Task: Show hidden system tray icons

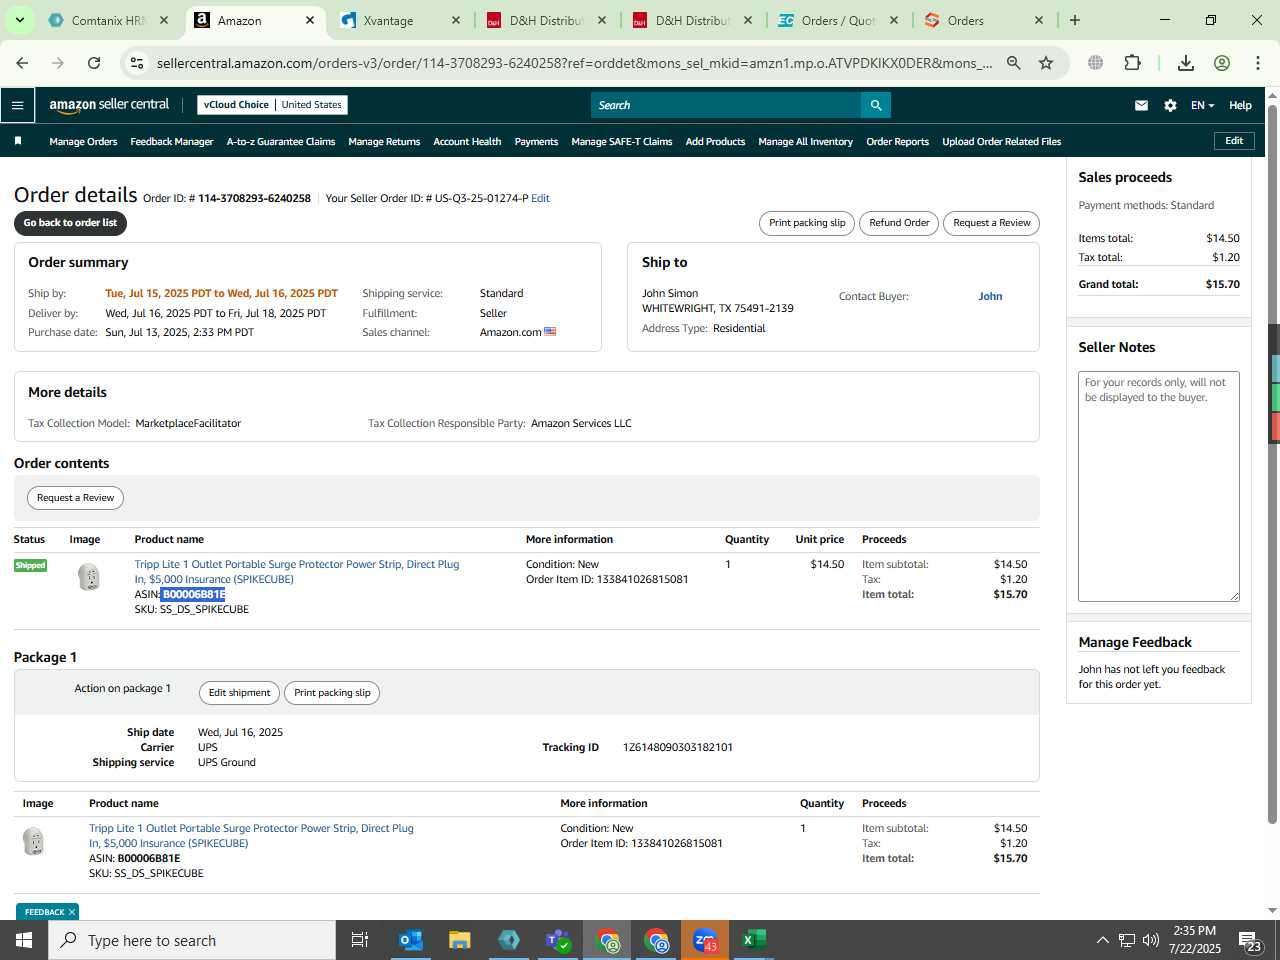Action: (1102, 940)
